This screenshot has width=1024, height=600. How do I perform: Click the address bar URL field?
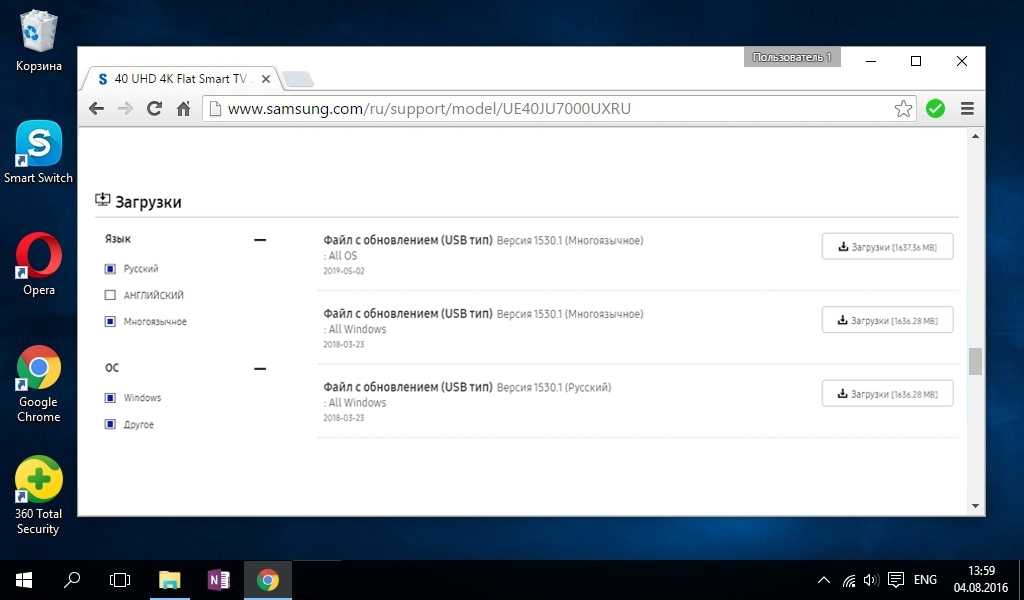[x=550, y=109]
